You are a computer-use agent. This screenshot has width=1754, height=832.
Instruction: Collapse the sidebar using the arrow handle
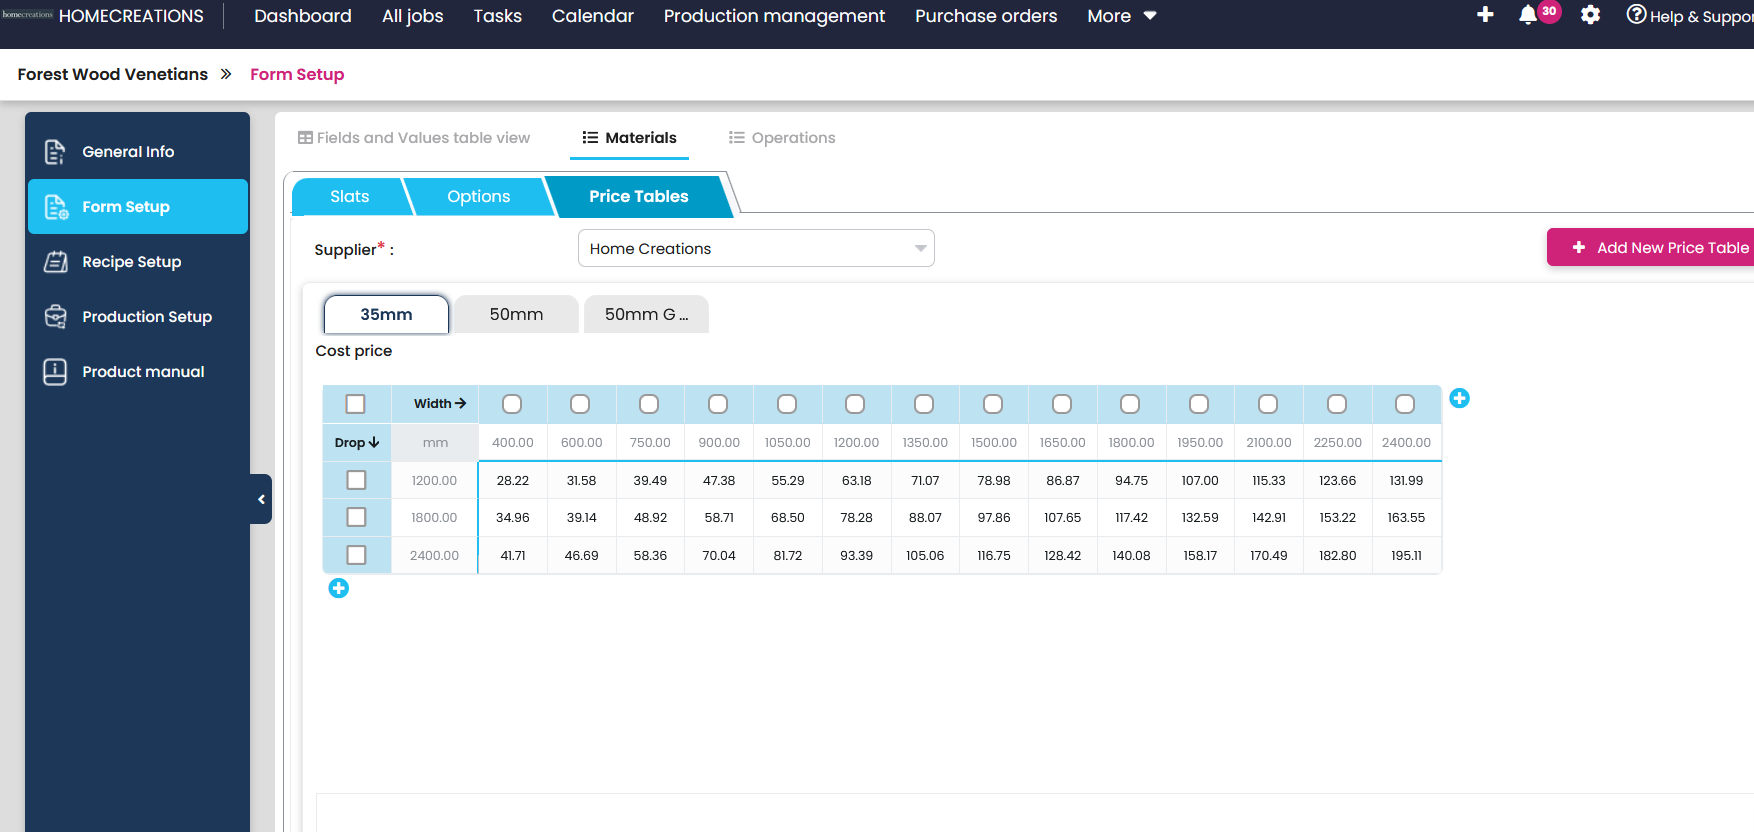(261, 499)
